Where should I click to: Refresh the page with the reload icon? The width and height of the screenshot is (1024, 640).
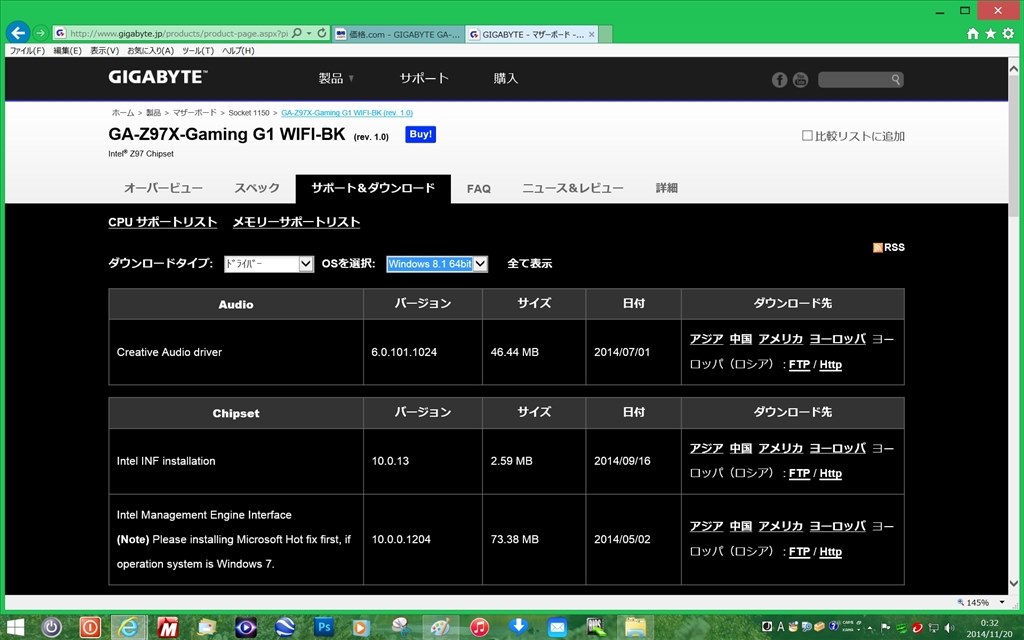pos(322,33)
